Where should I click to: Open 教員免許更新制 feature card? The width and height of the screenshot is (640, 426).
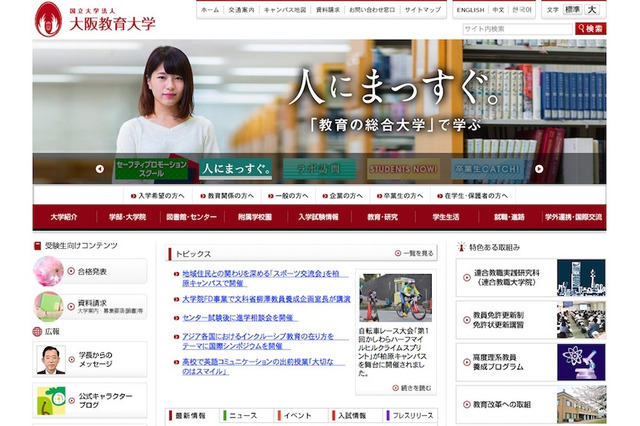(x=531, y=320)
